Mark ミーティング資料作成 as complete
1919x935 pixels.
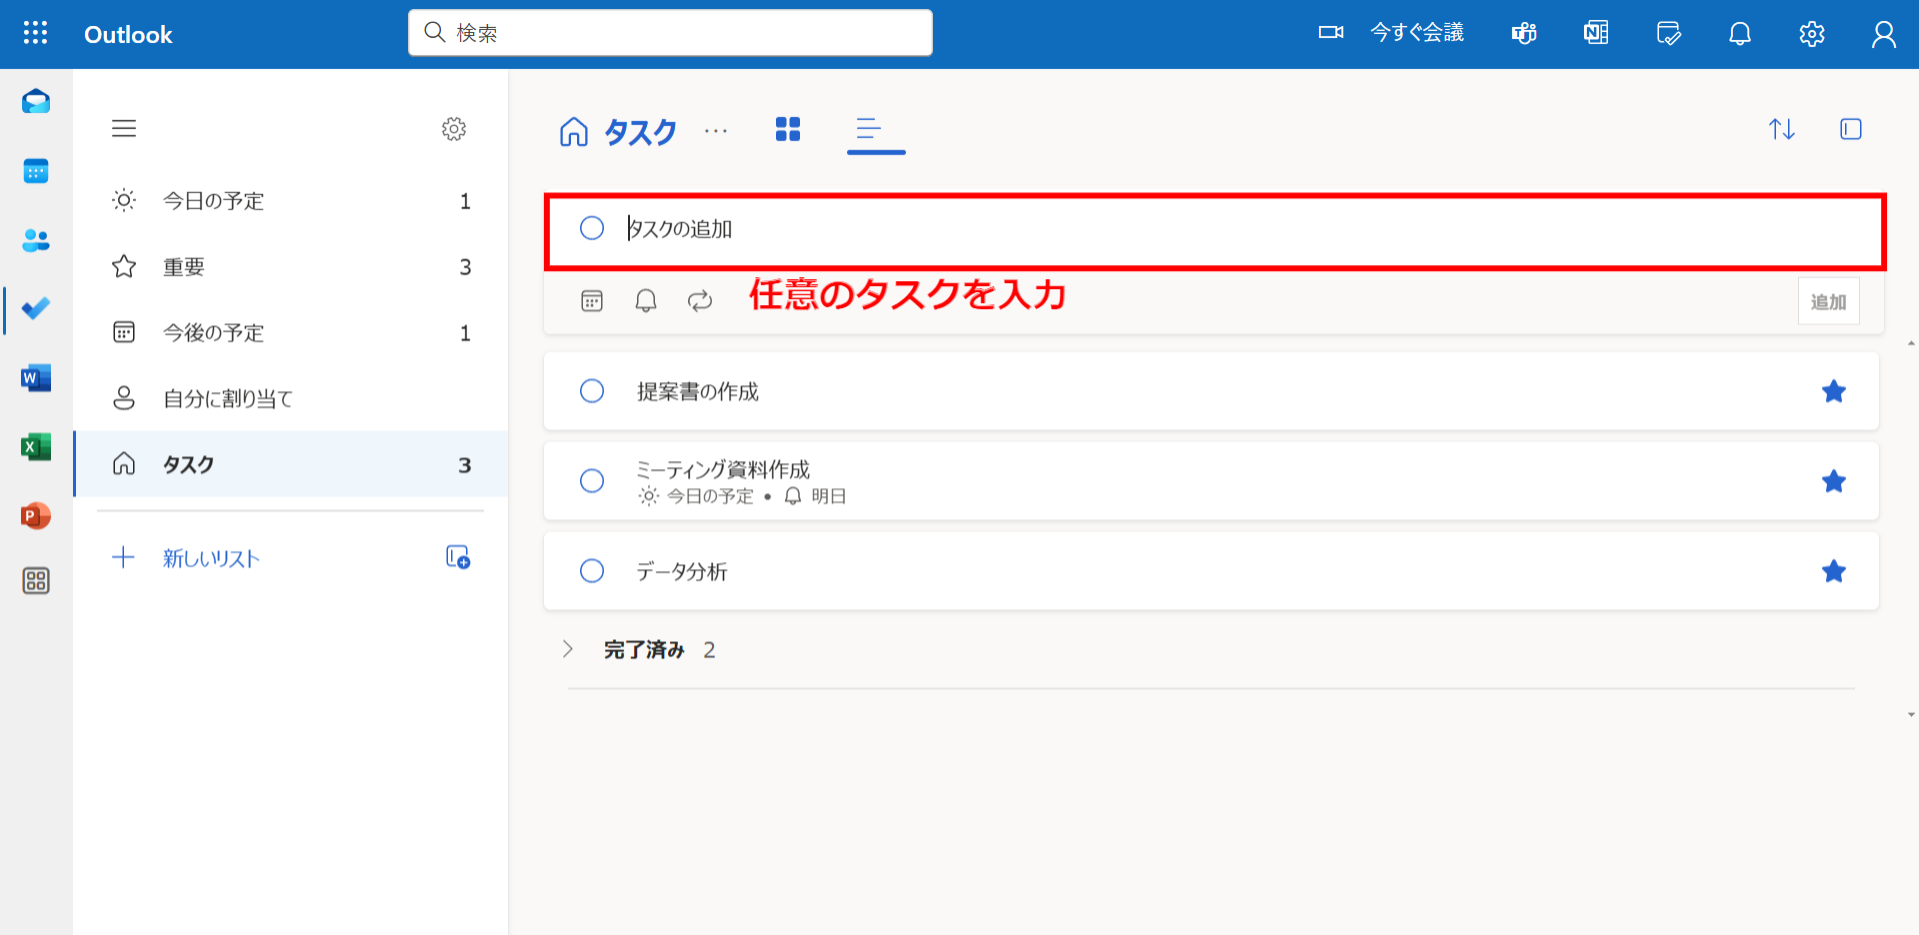coord(591,481)
